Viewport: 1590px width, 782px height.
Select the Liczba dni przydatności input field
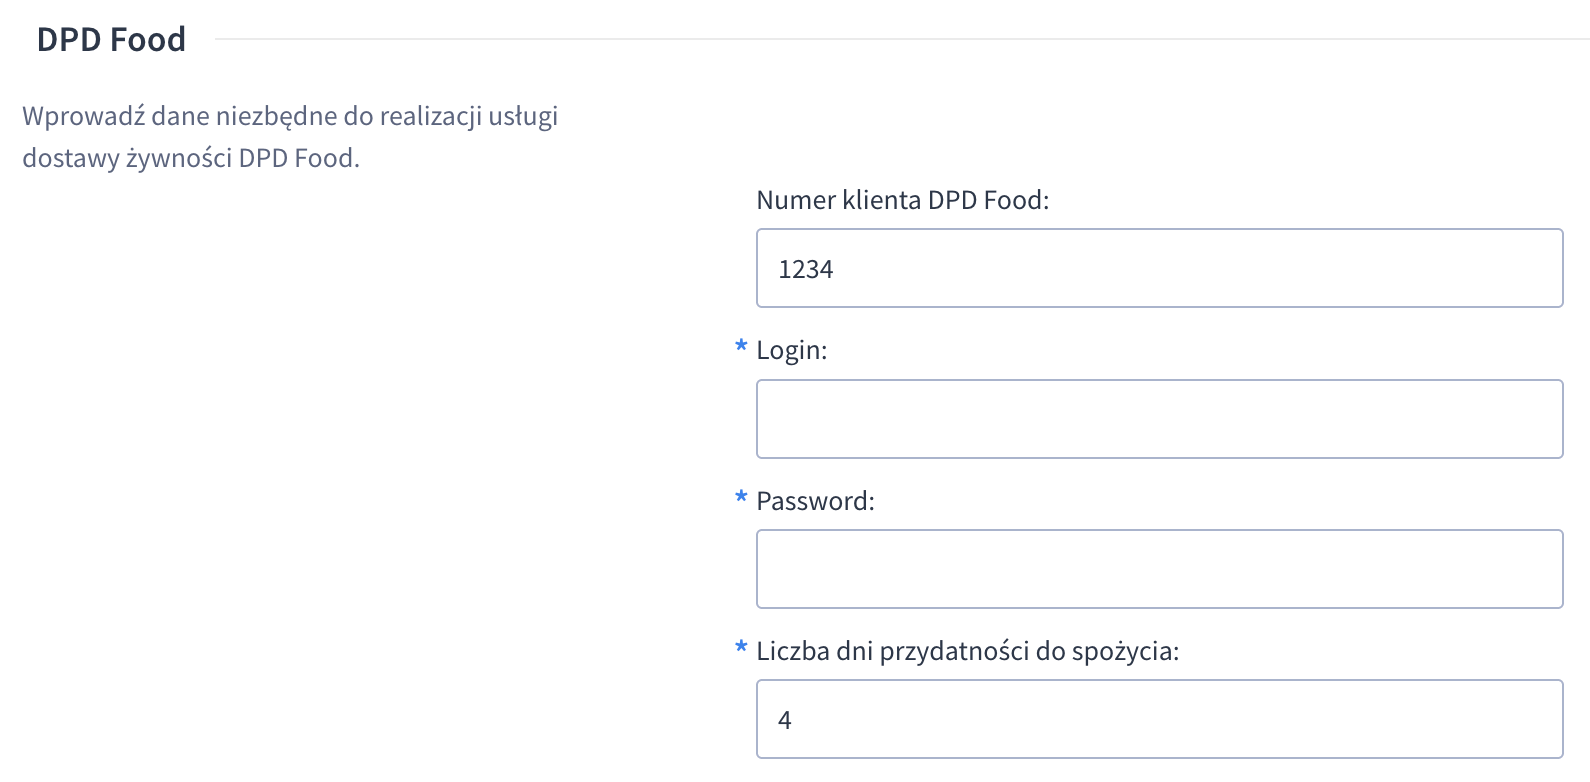point(1159,719)
